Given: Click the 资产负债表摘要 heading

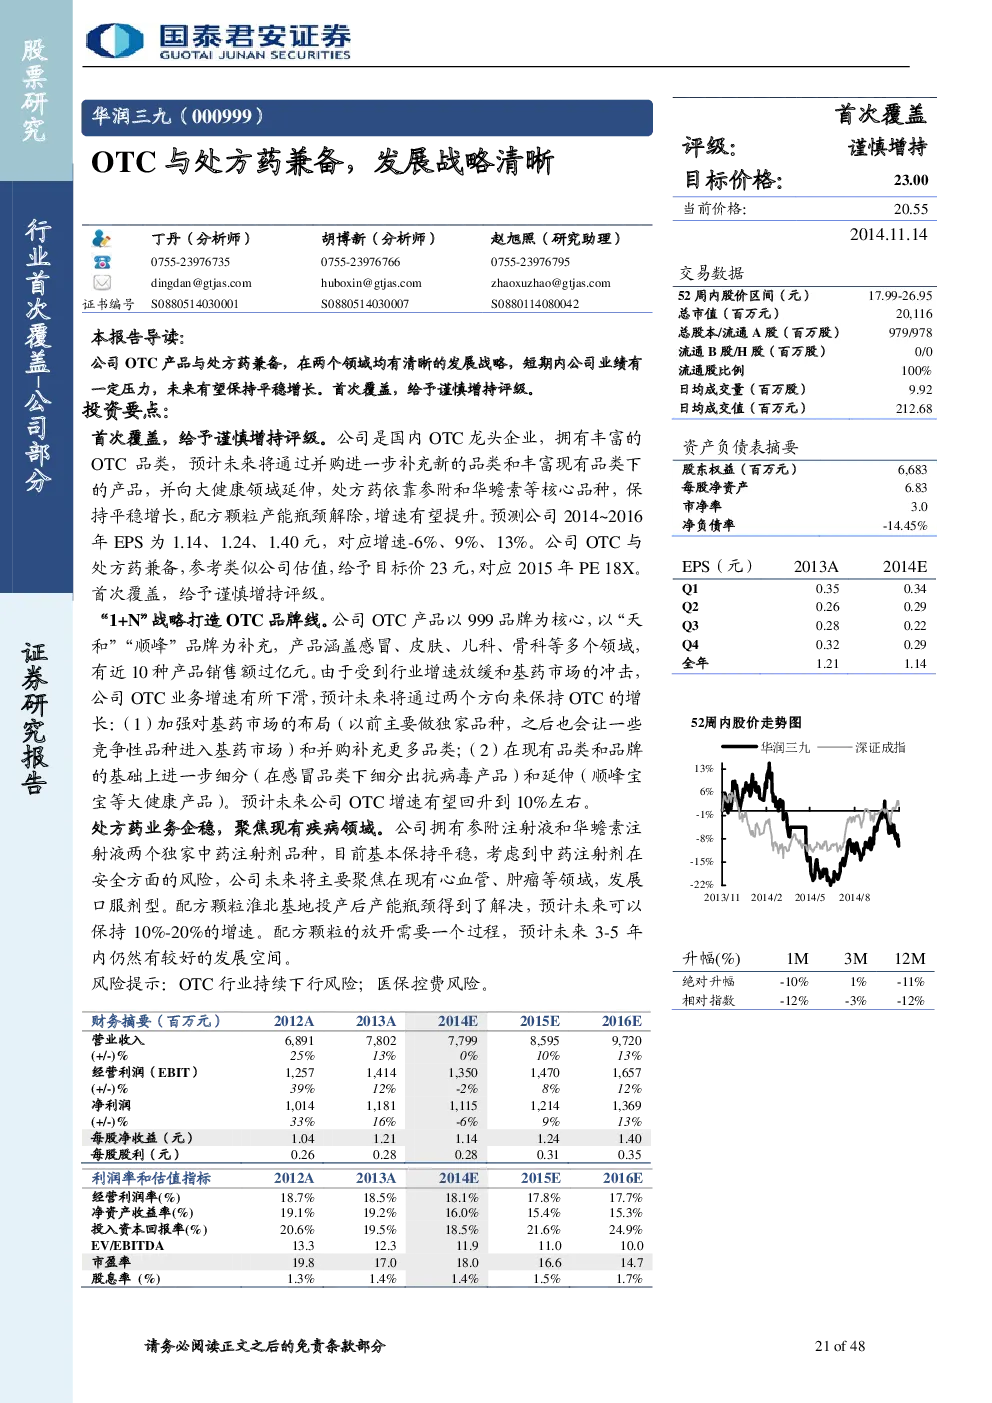Looking at the screenshot, I should [x=740, y=447].
